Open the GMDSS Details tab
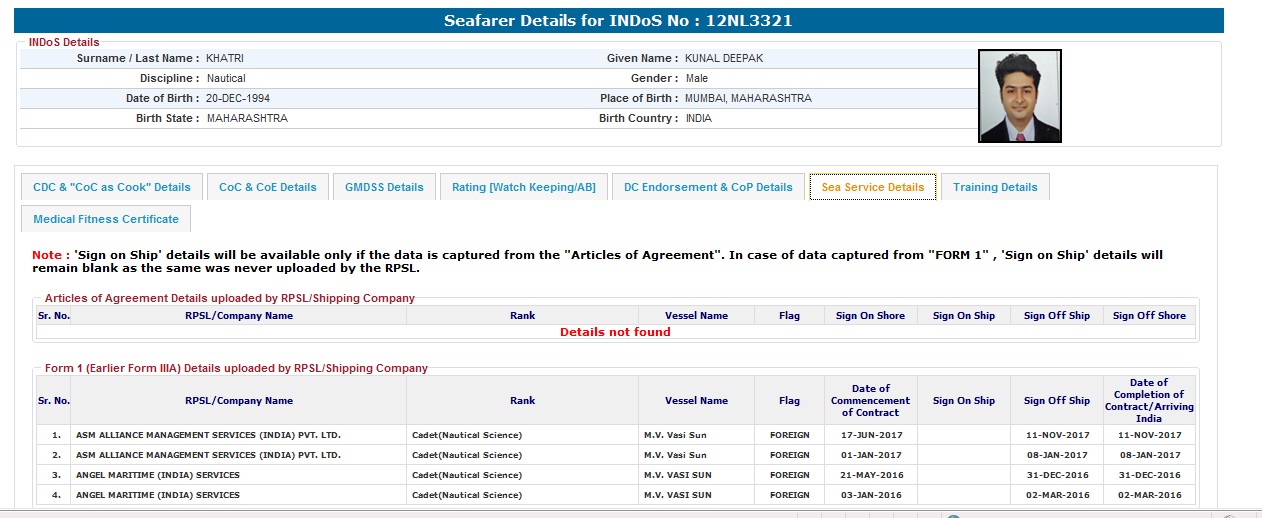The height and width of the screenshot is (518, 1262). pyautogui.click(x=384, y=187)
